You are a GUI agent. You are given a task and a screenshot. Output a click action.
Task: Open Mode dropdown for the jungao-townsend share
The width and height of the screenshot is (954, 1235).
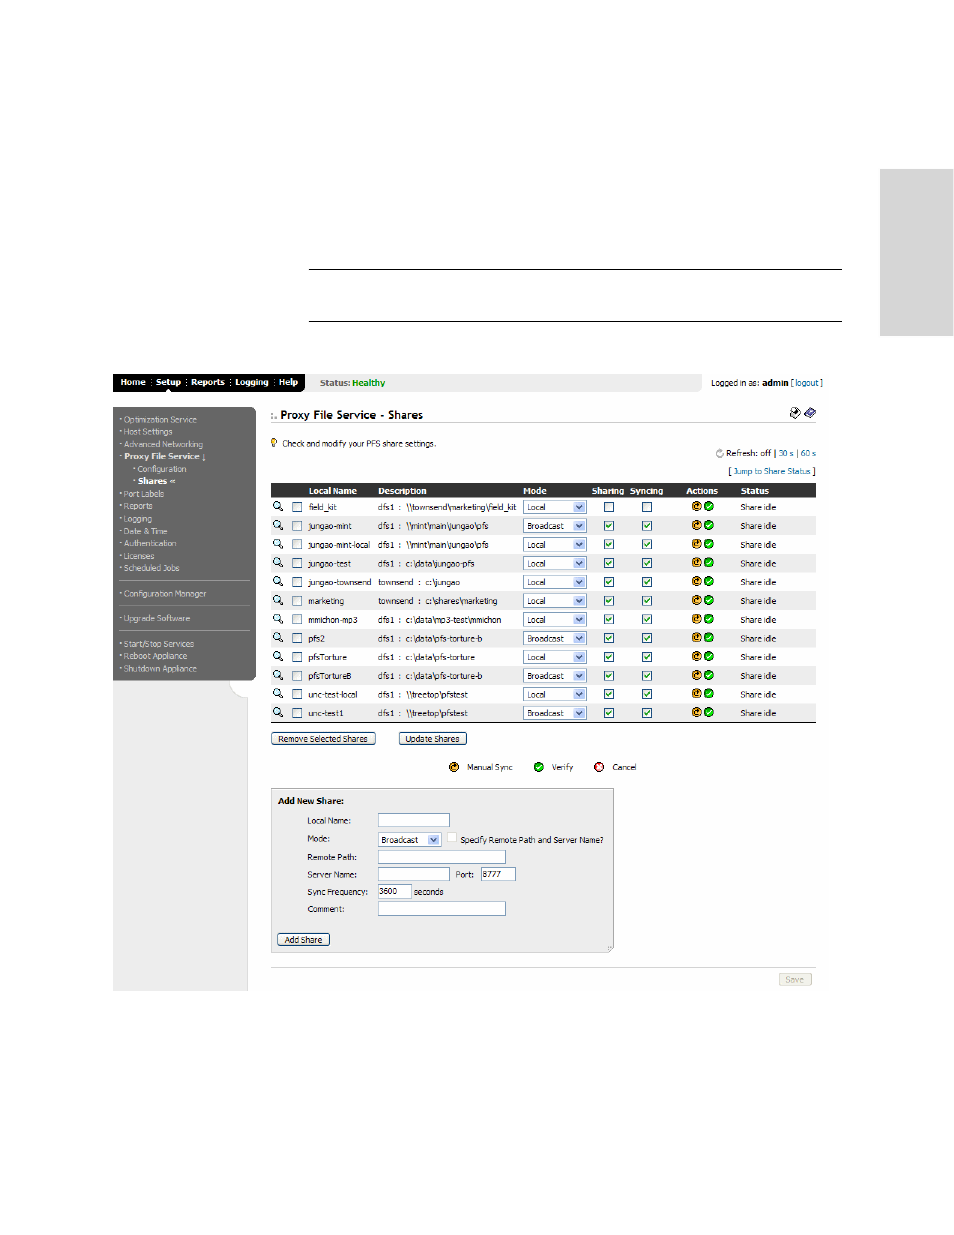pos(555,582)
